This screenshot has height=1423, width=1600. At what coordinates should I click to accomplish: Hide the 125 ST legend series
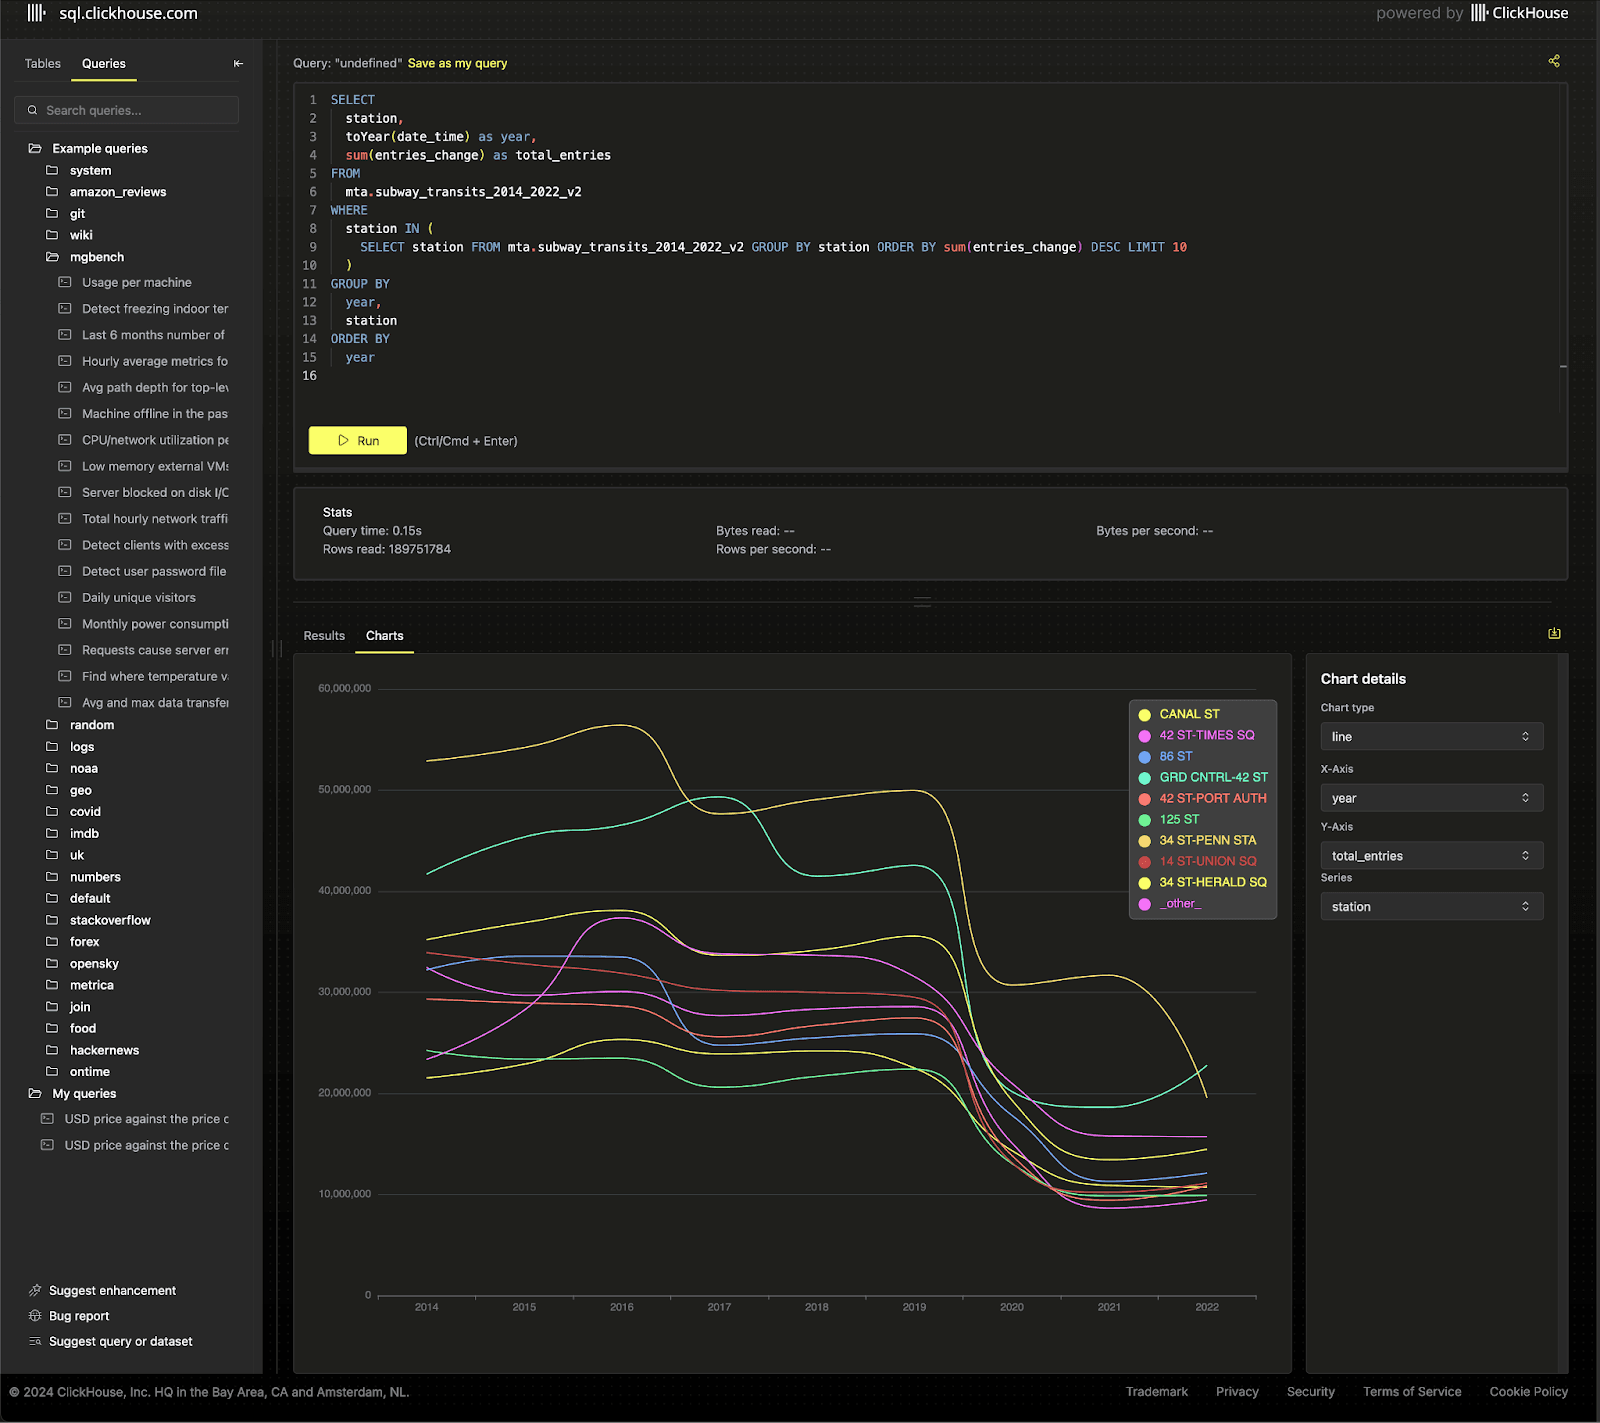click(1179, 820)
